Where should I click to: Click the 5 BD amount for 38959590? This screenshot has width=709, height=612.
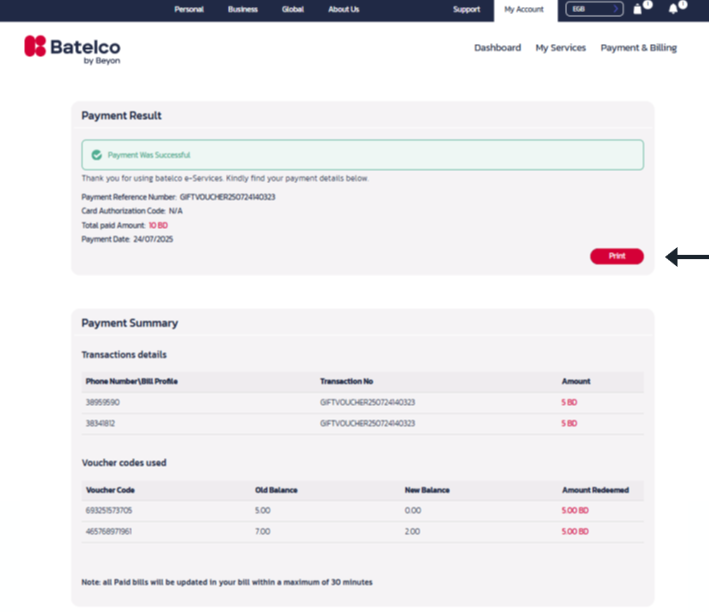pos(569,402)
